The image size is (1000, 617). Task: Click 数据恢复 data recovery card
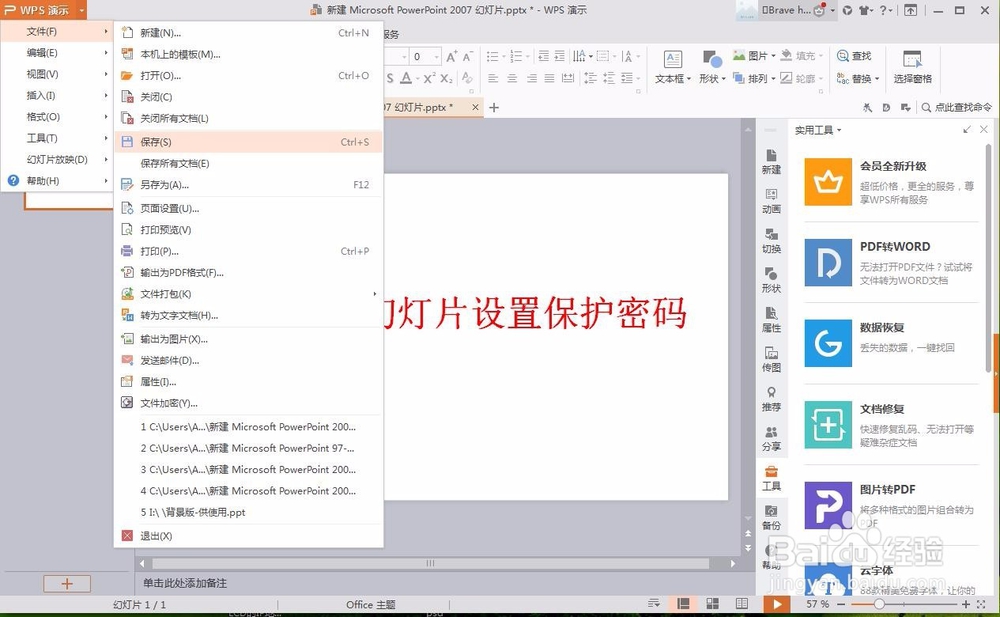(891, 343)
